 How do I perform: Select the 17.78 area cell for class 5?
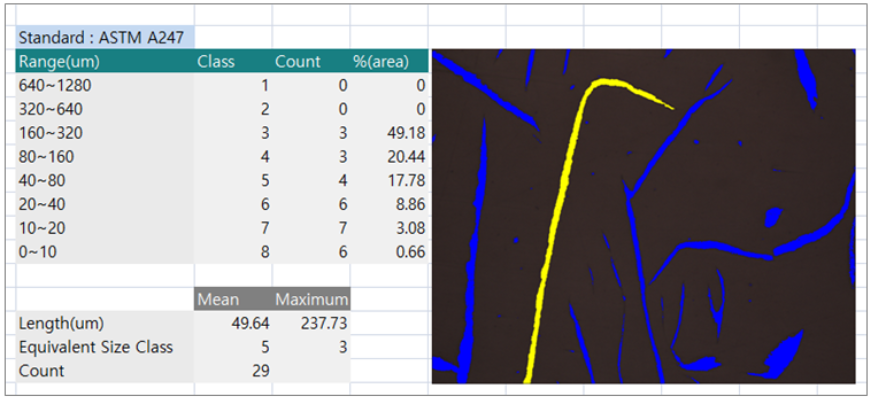coord(389,181)
